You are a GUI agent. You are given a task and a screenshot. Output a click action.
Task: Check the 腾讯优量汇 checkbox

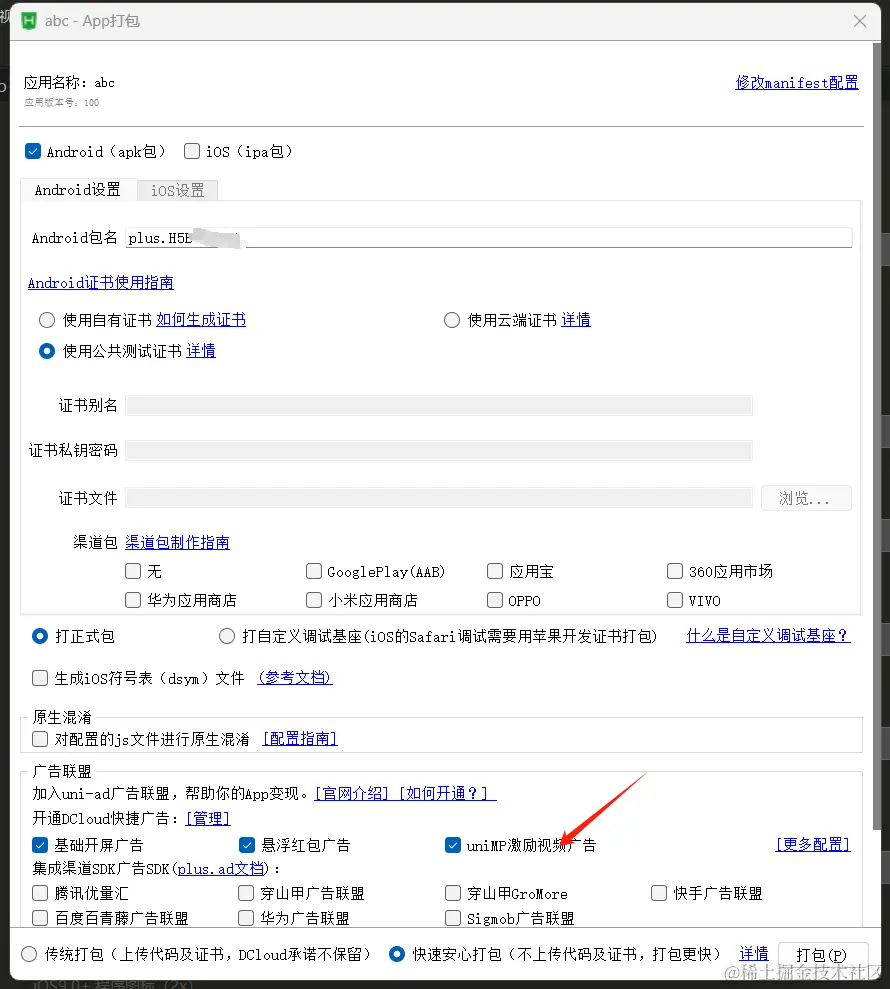point(40,893)
